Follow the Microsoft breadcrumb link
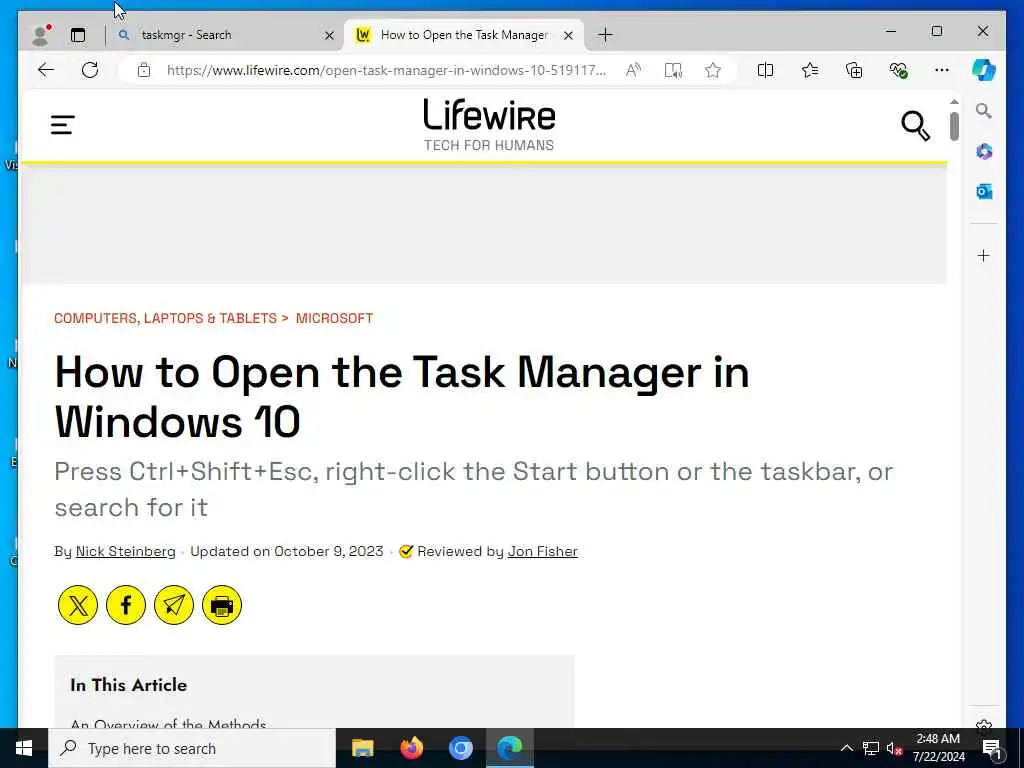 [334, 318]
